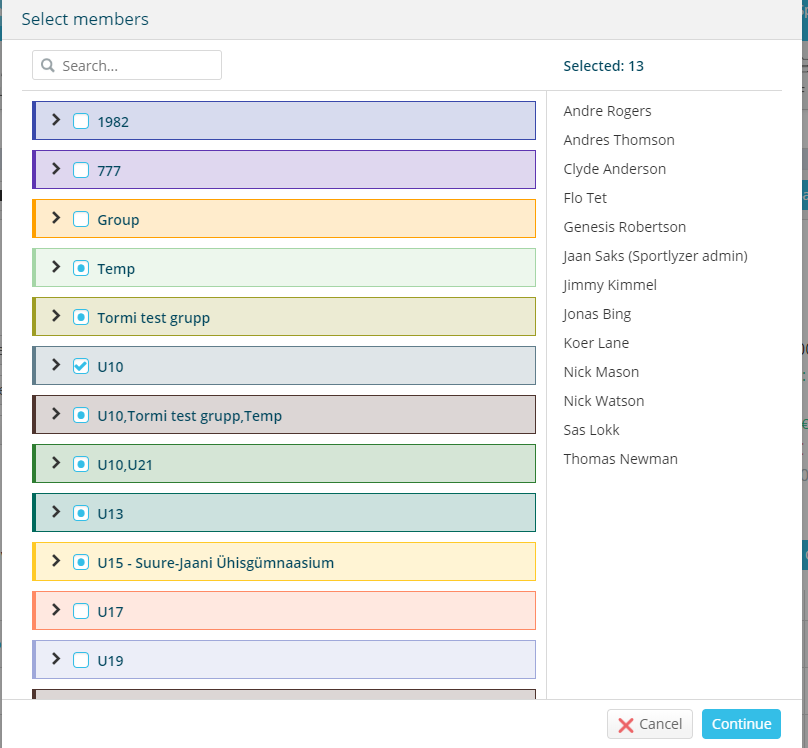Click the red X icon on Cancel
This screenshot has height=748, width=808.
(625, 725)
